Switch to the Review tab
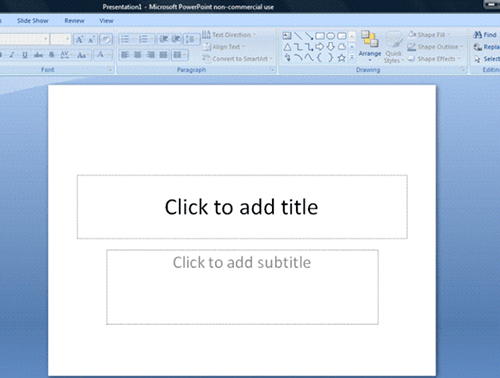The height and width of the screenshot is (378, 500). (x=74, y=21)
